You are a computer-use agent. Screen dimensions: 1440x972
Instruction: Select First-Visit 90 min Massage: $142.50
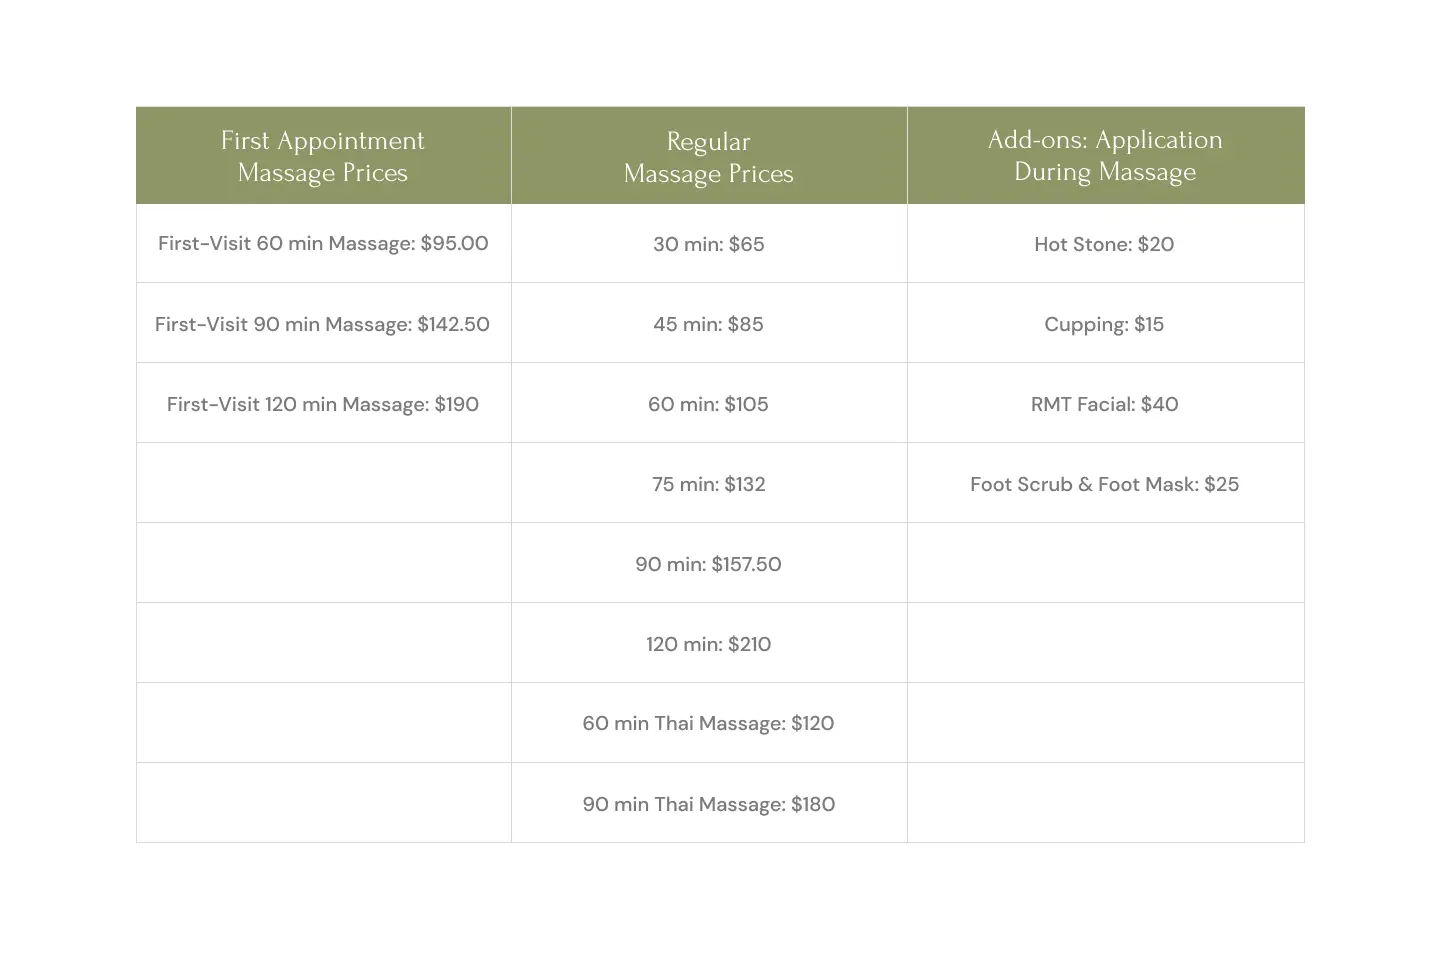[x=322, y=324]
